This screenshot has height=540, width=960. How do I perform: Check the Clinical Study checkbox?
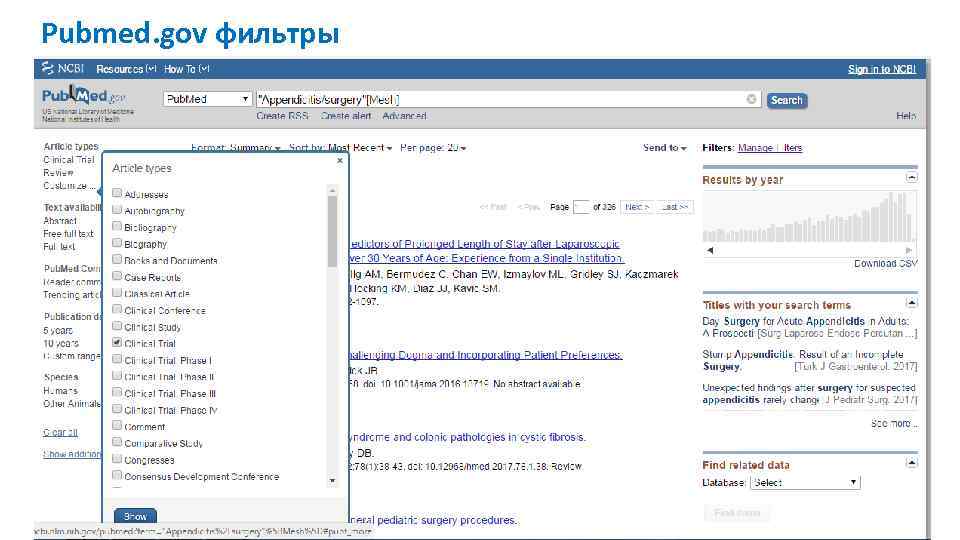click(117, 326)
